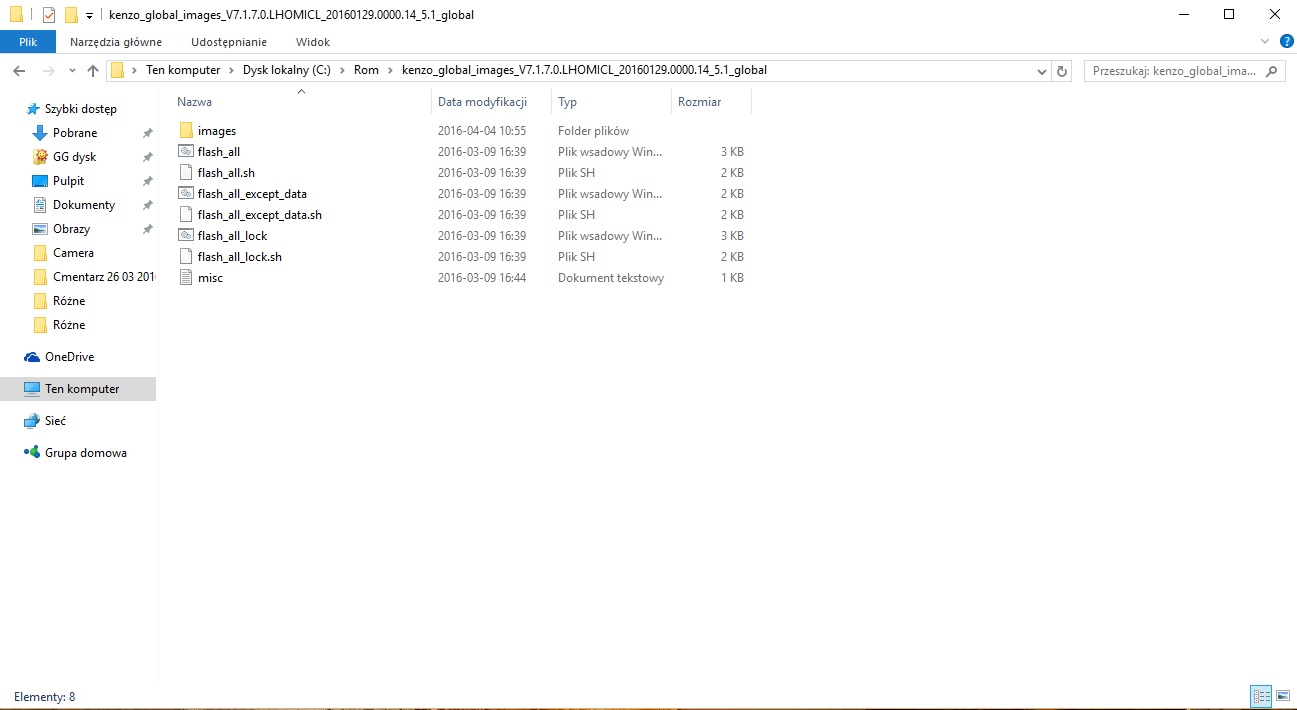
Task: Select OneDrive in the navigation pane
Action: [x=69, y=357]
